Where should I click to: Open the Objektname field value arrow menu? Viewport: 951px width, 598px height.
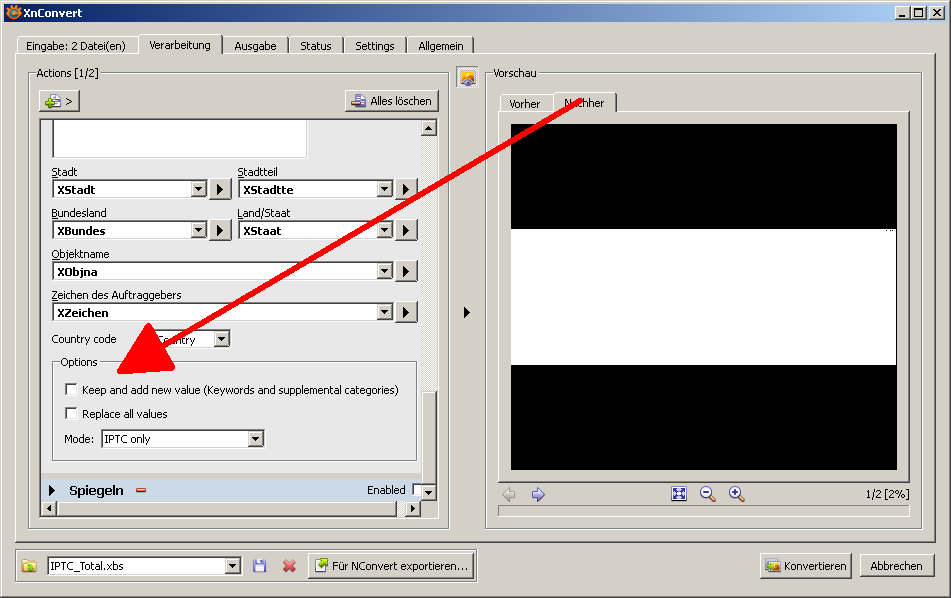(406, 271)
